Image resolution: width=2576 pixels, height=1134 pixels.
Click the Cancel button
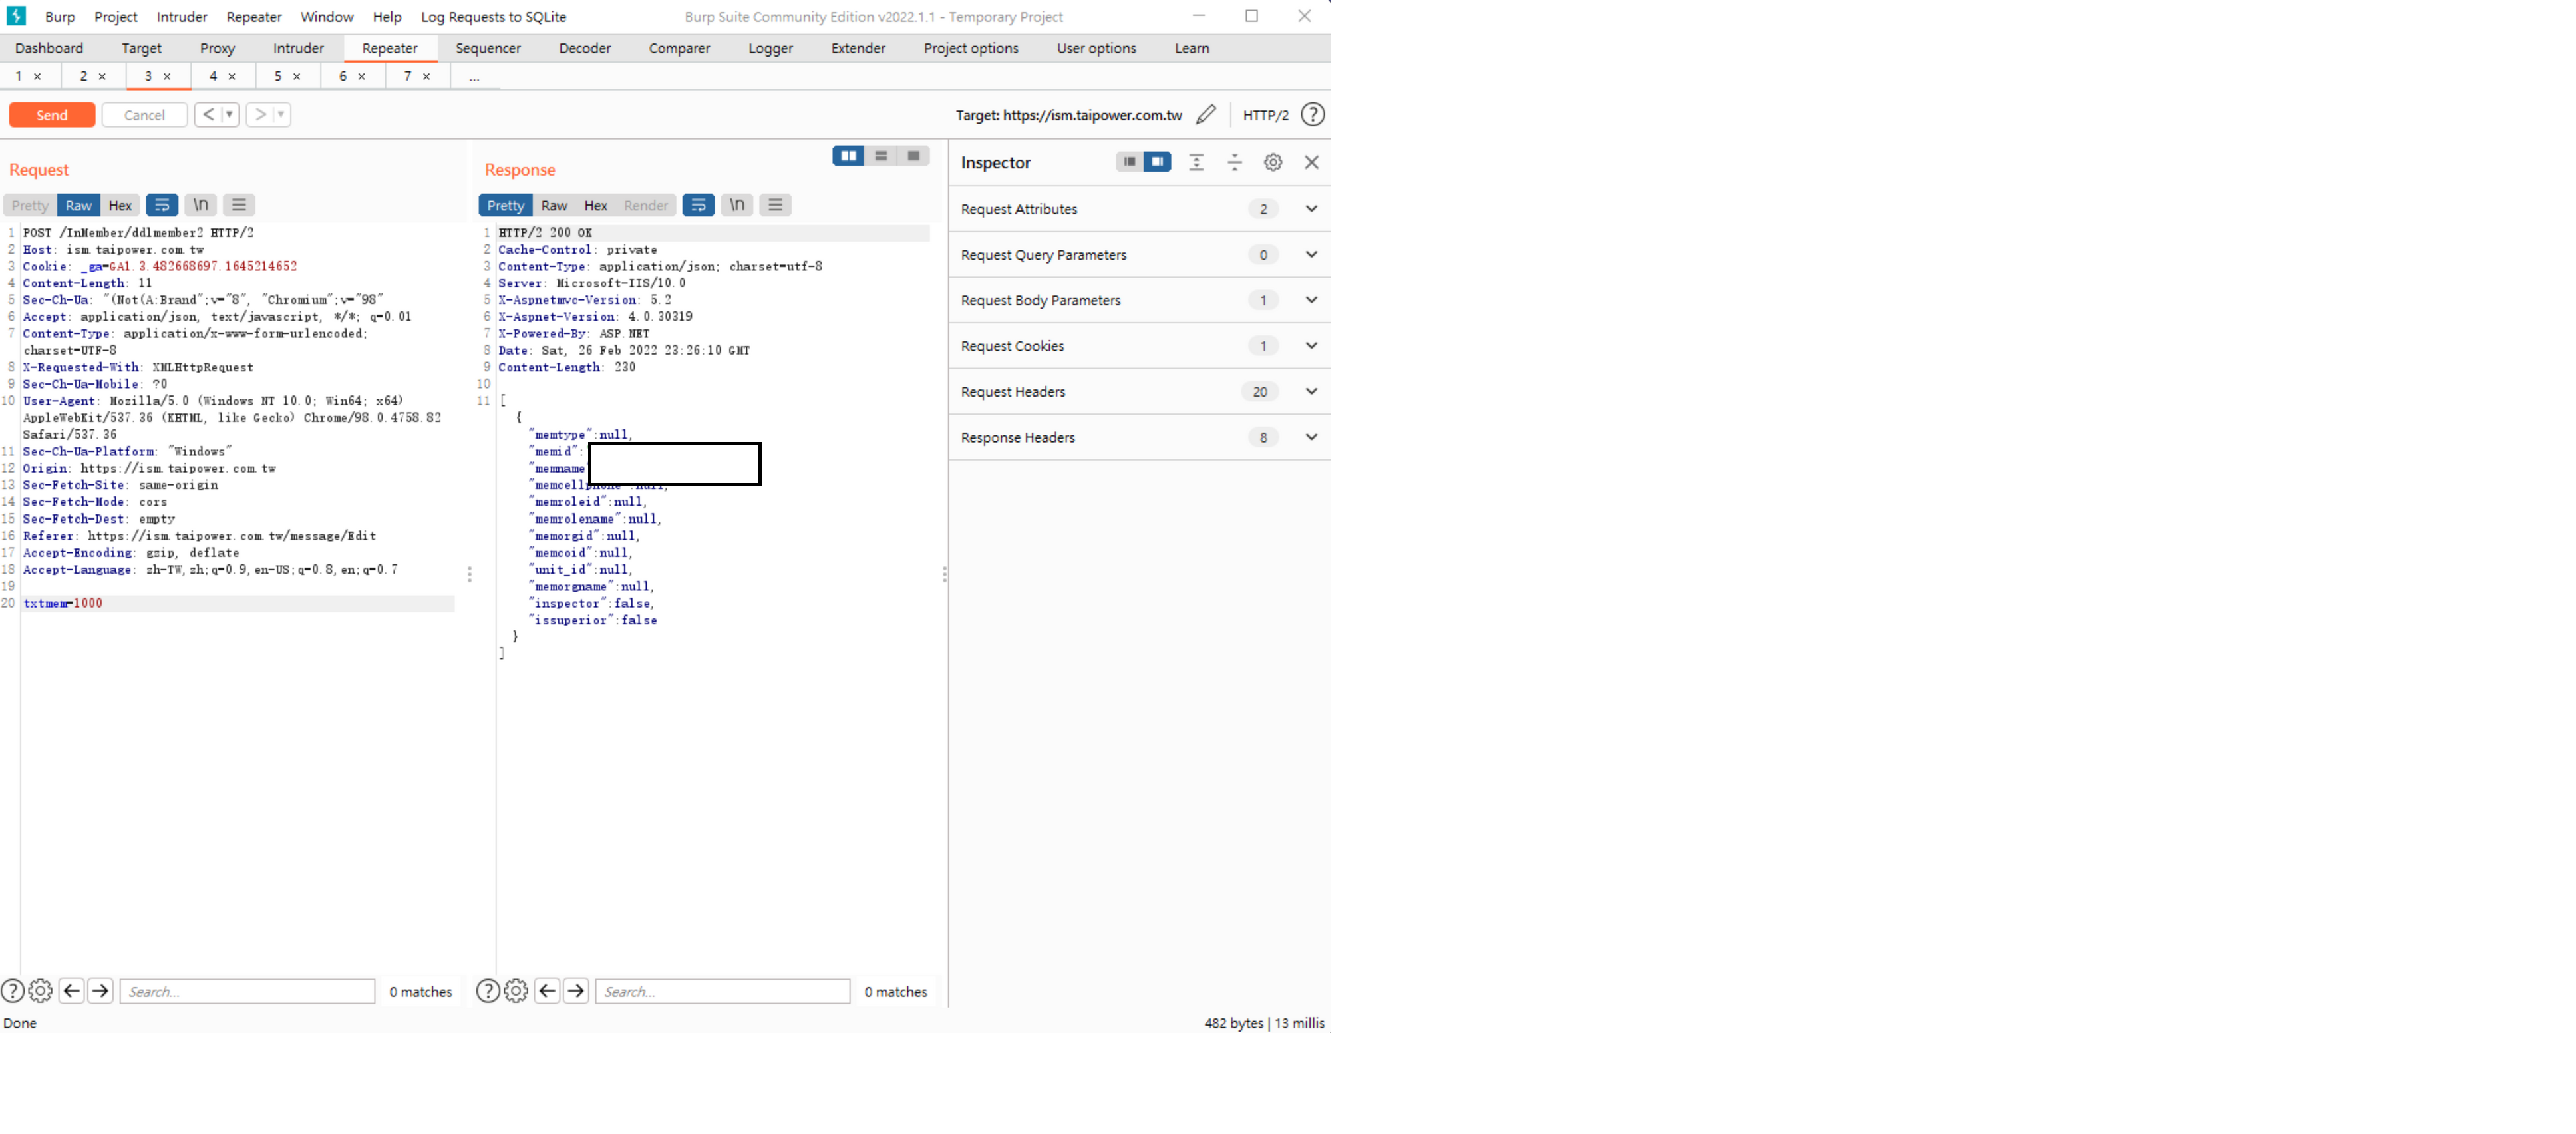(x=144, y=115)
